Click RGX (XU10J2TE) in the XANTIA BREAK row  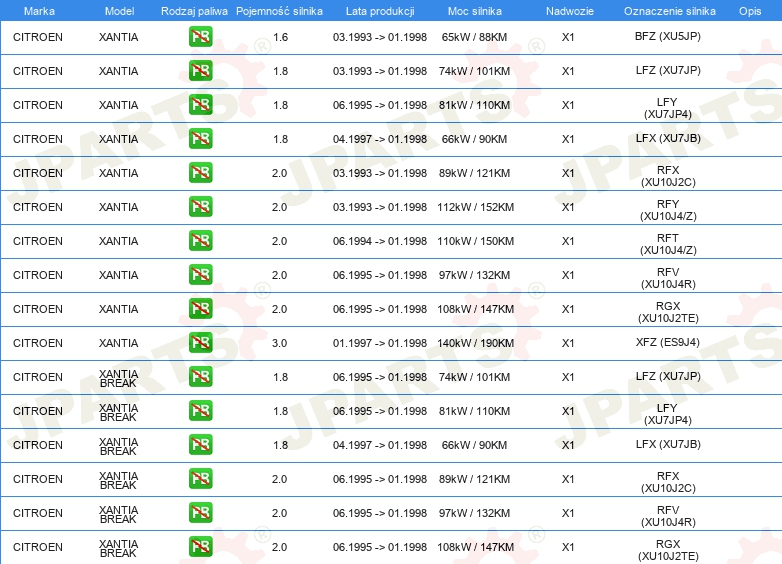(668, 550)
